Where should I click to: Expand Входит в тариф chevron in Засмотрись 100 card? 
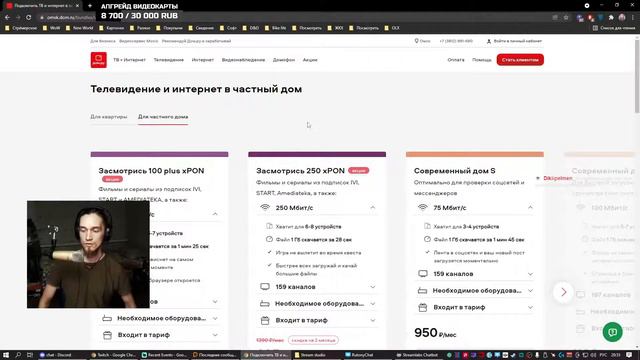pyautogui.click(x=215, y=335)
